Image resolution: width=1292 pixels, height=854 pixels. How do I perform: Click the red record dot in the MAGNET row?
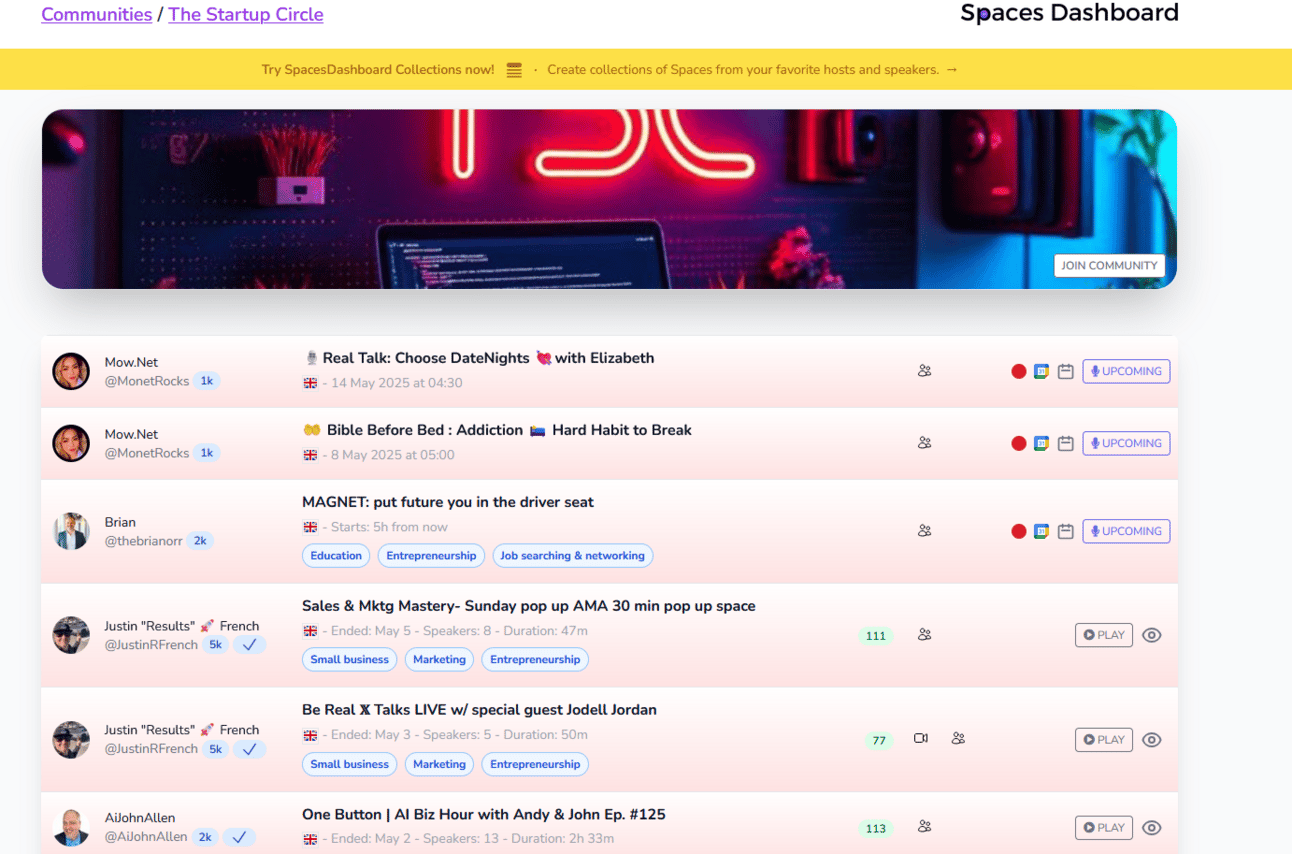point(1018,531)
